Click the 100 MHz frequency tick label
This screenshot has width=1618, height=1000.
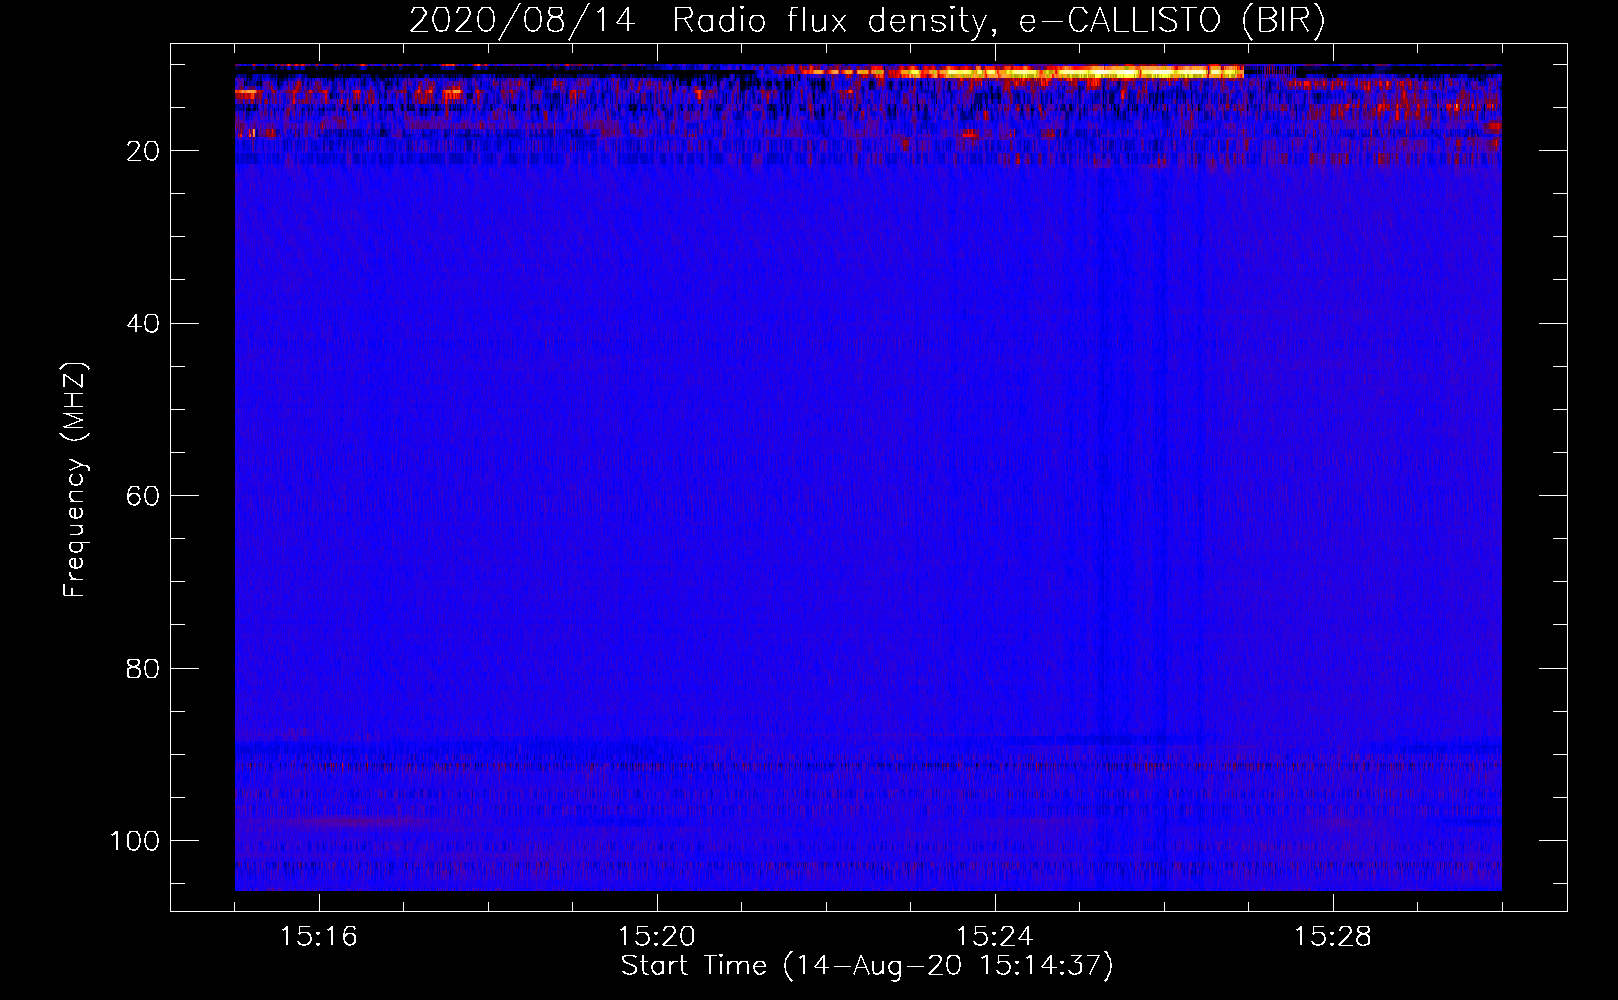point(135,841)
